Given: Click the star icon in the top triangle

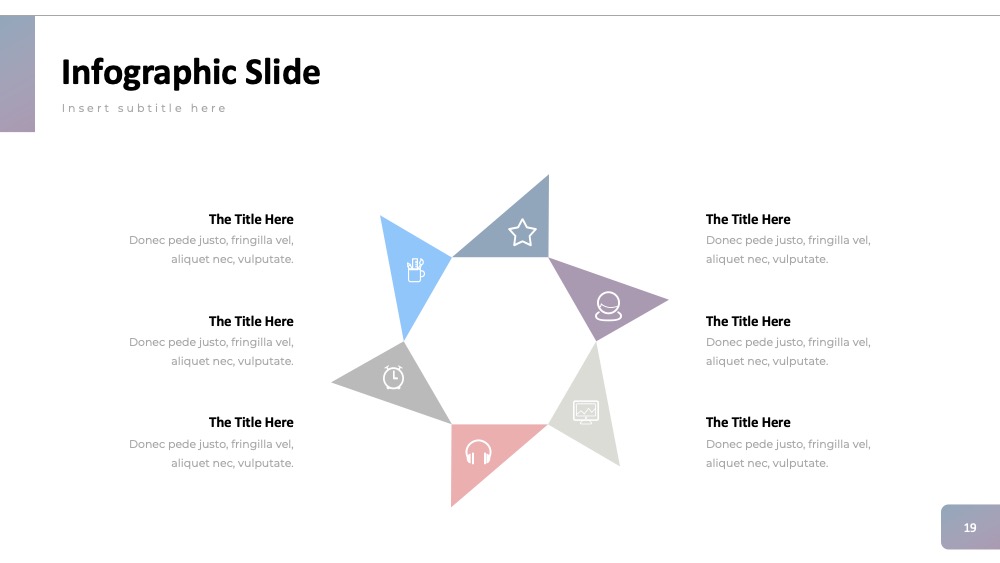Looking at the screenshot, I should pos(522,232).
